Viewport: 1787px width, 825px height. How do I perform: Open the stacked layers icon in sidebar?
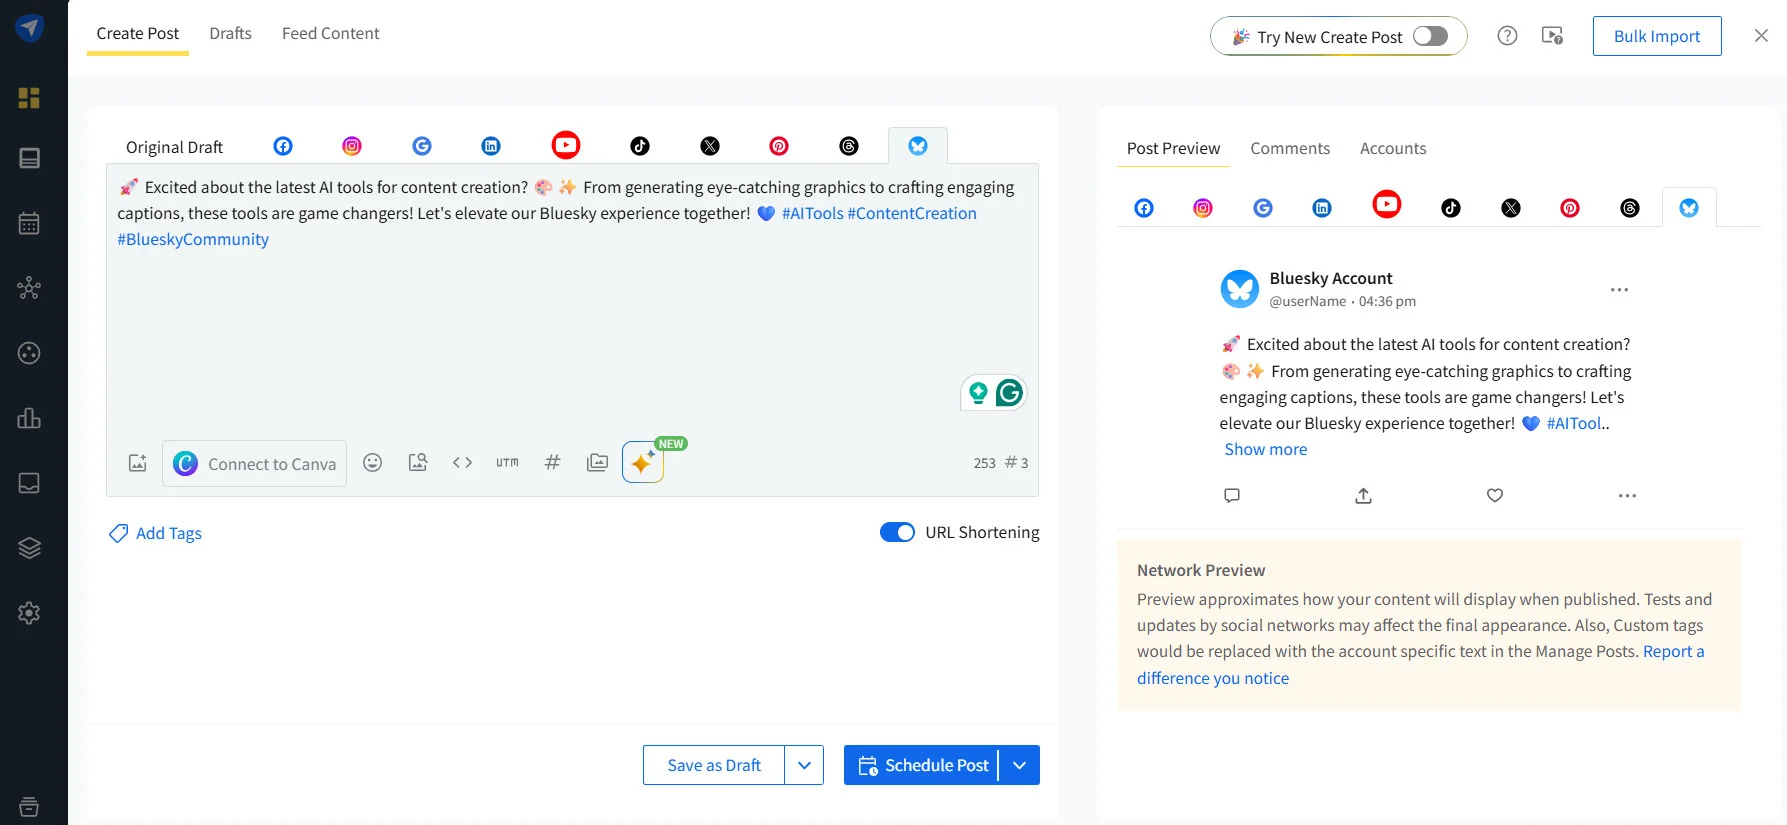coord(29,548)
